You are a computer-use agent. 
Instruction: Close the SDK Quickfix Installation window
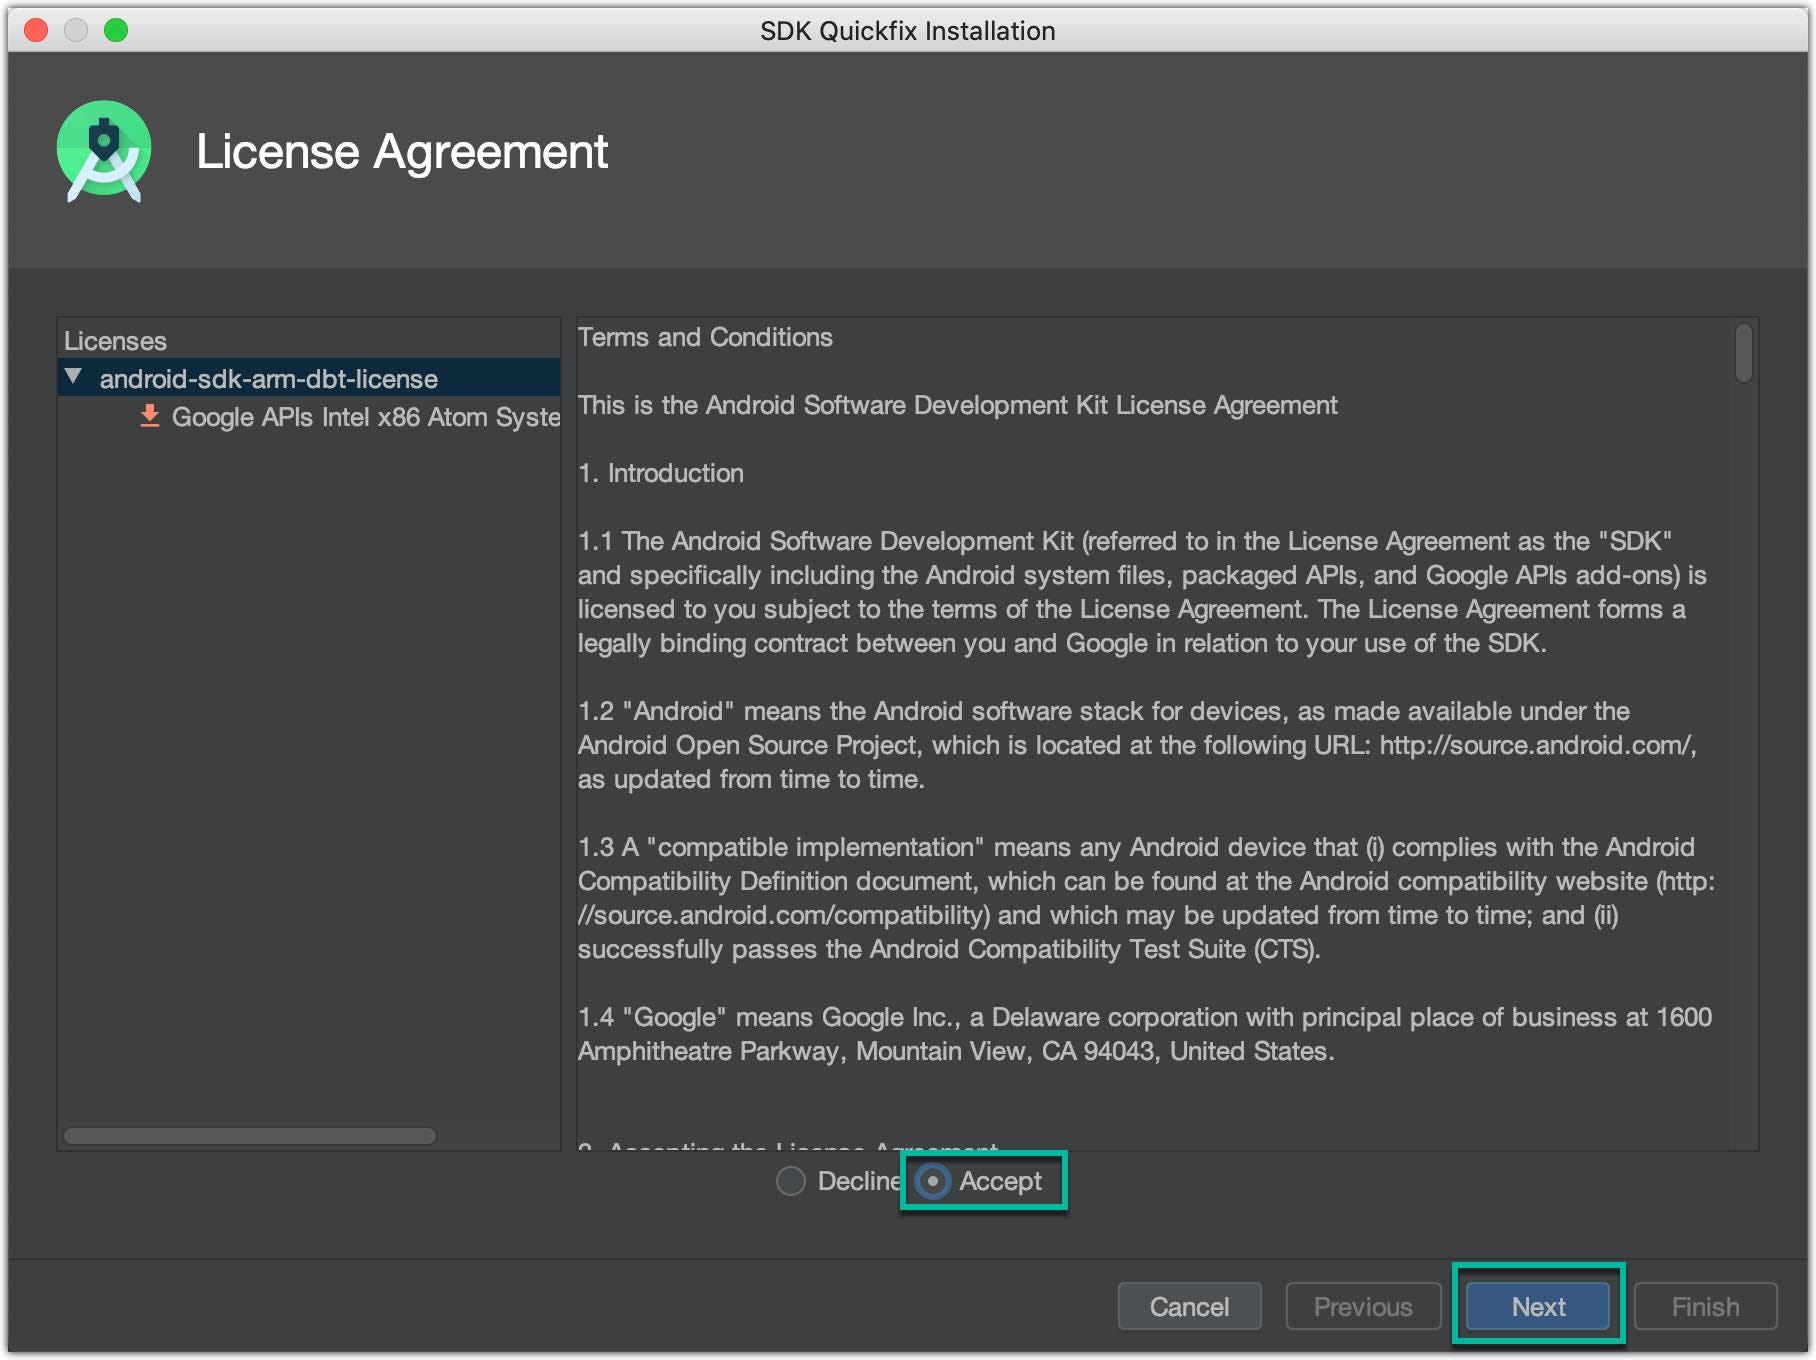[x=36, y=30]
